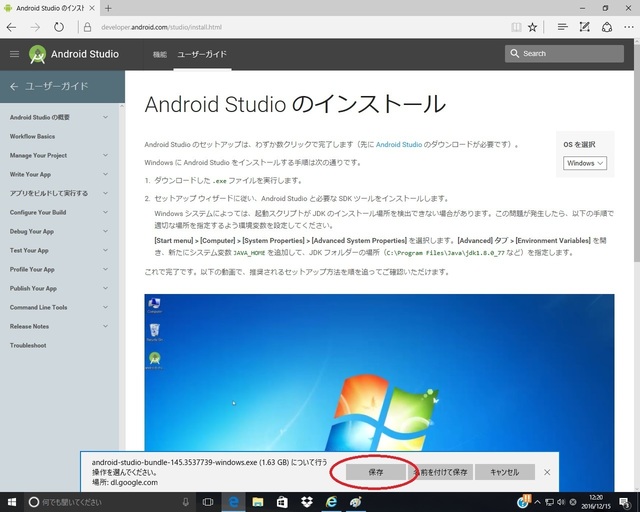Image resolution: width=640 pixels, height=512 pixels.
Task: Click the browser forward arrow
Action: click(x=36, y=27)
